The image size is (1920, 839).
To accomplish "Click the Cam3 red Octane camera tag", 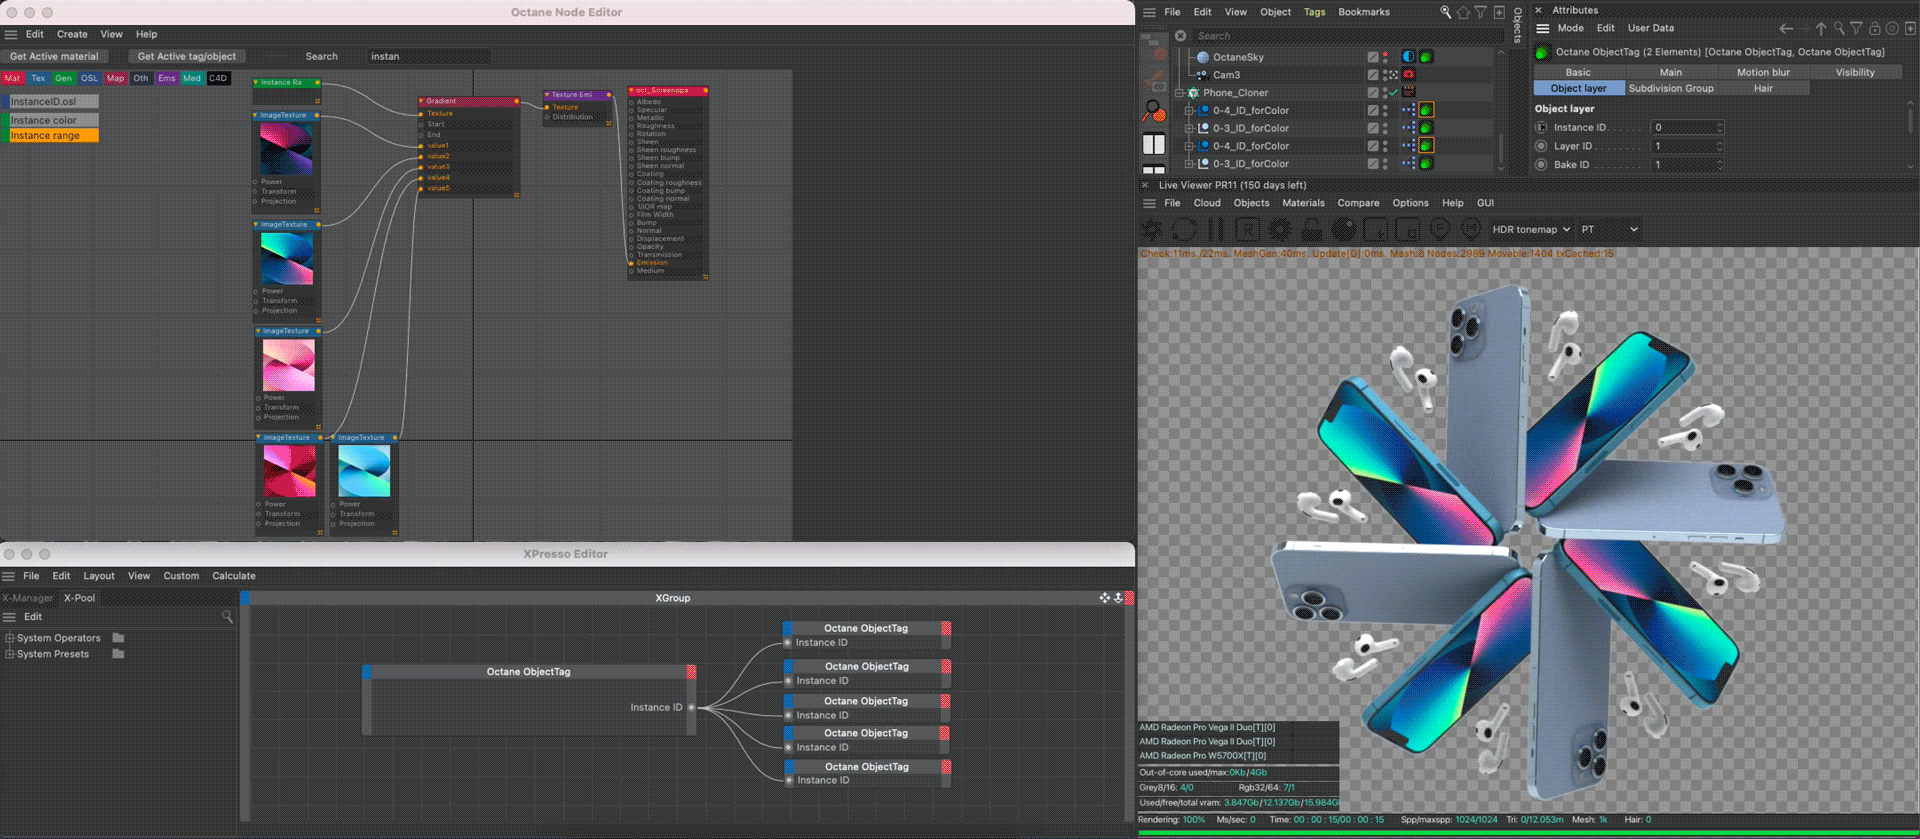I will (1408, 75).
